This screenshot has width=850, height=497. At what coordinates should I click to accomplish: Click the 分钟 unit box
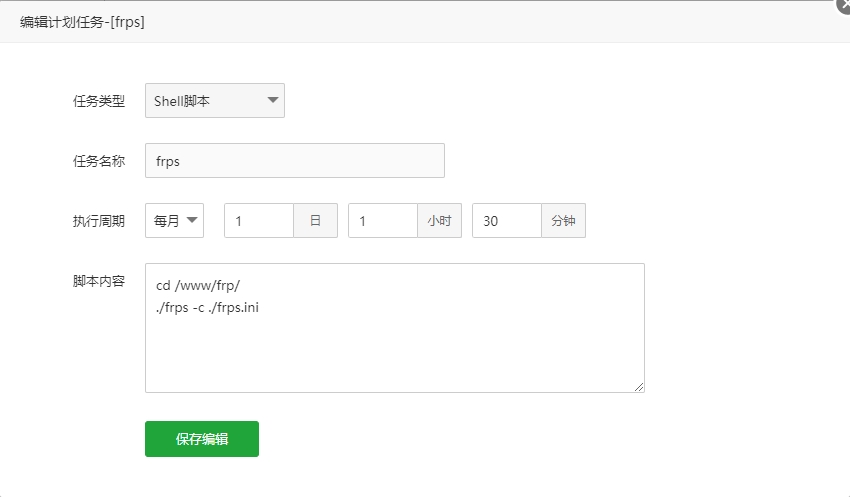click(x=563, y=221)
